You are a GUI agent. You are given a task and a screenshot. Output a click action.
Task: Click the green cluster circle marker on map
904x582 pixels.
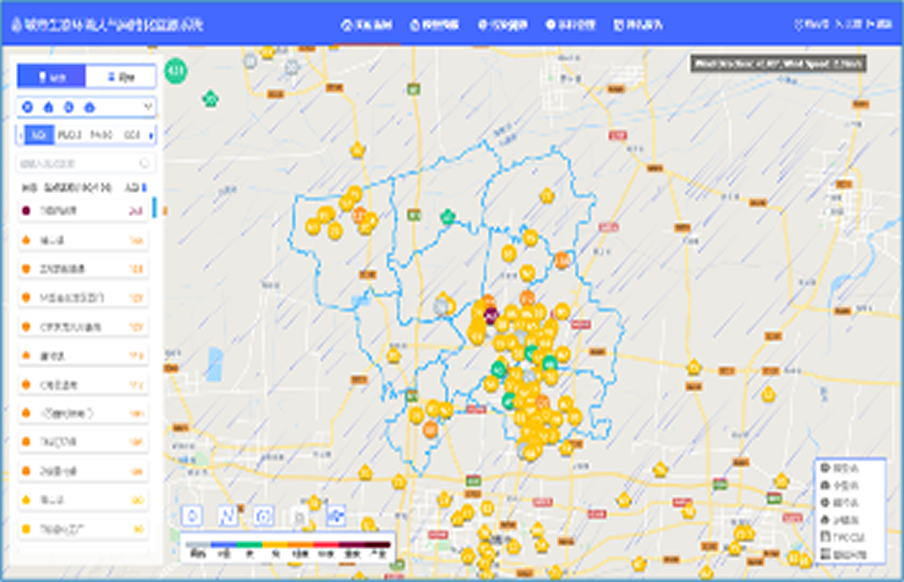177,70
